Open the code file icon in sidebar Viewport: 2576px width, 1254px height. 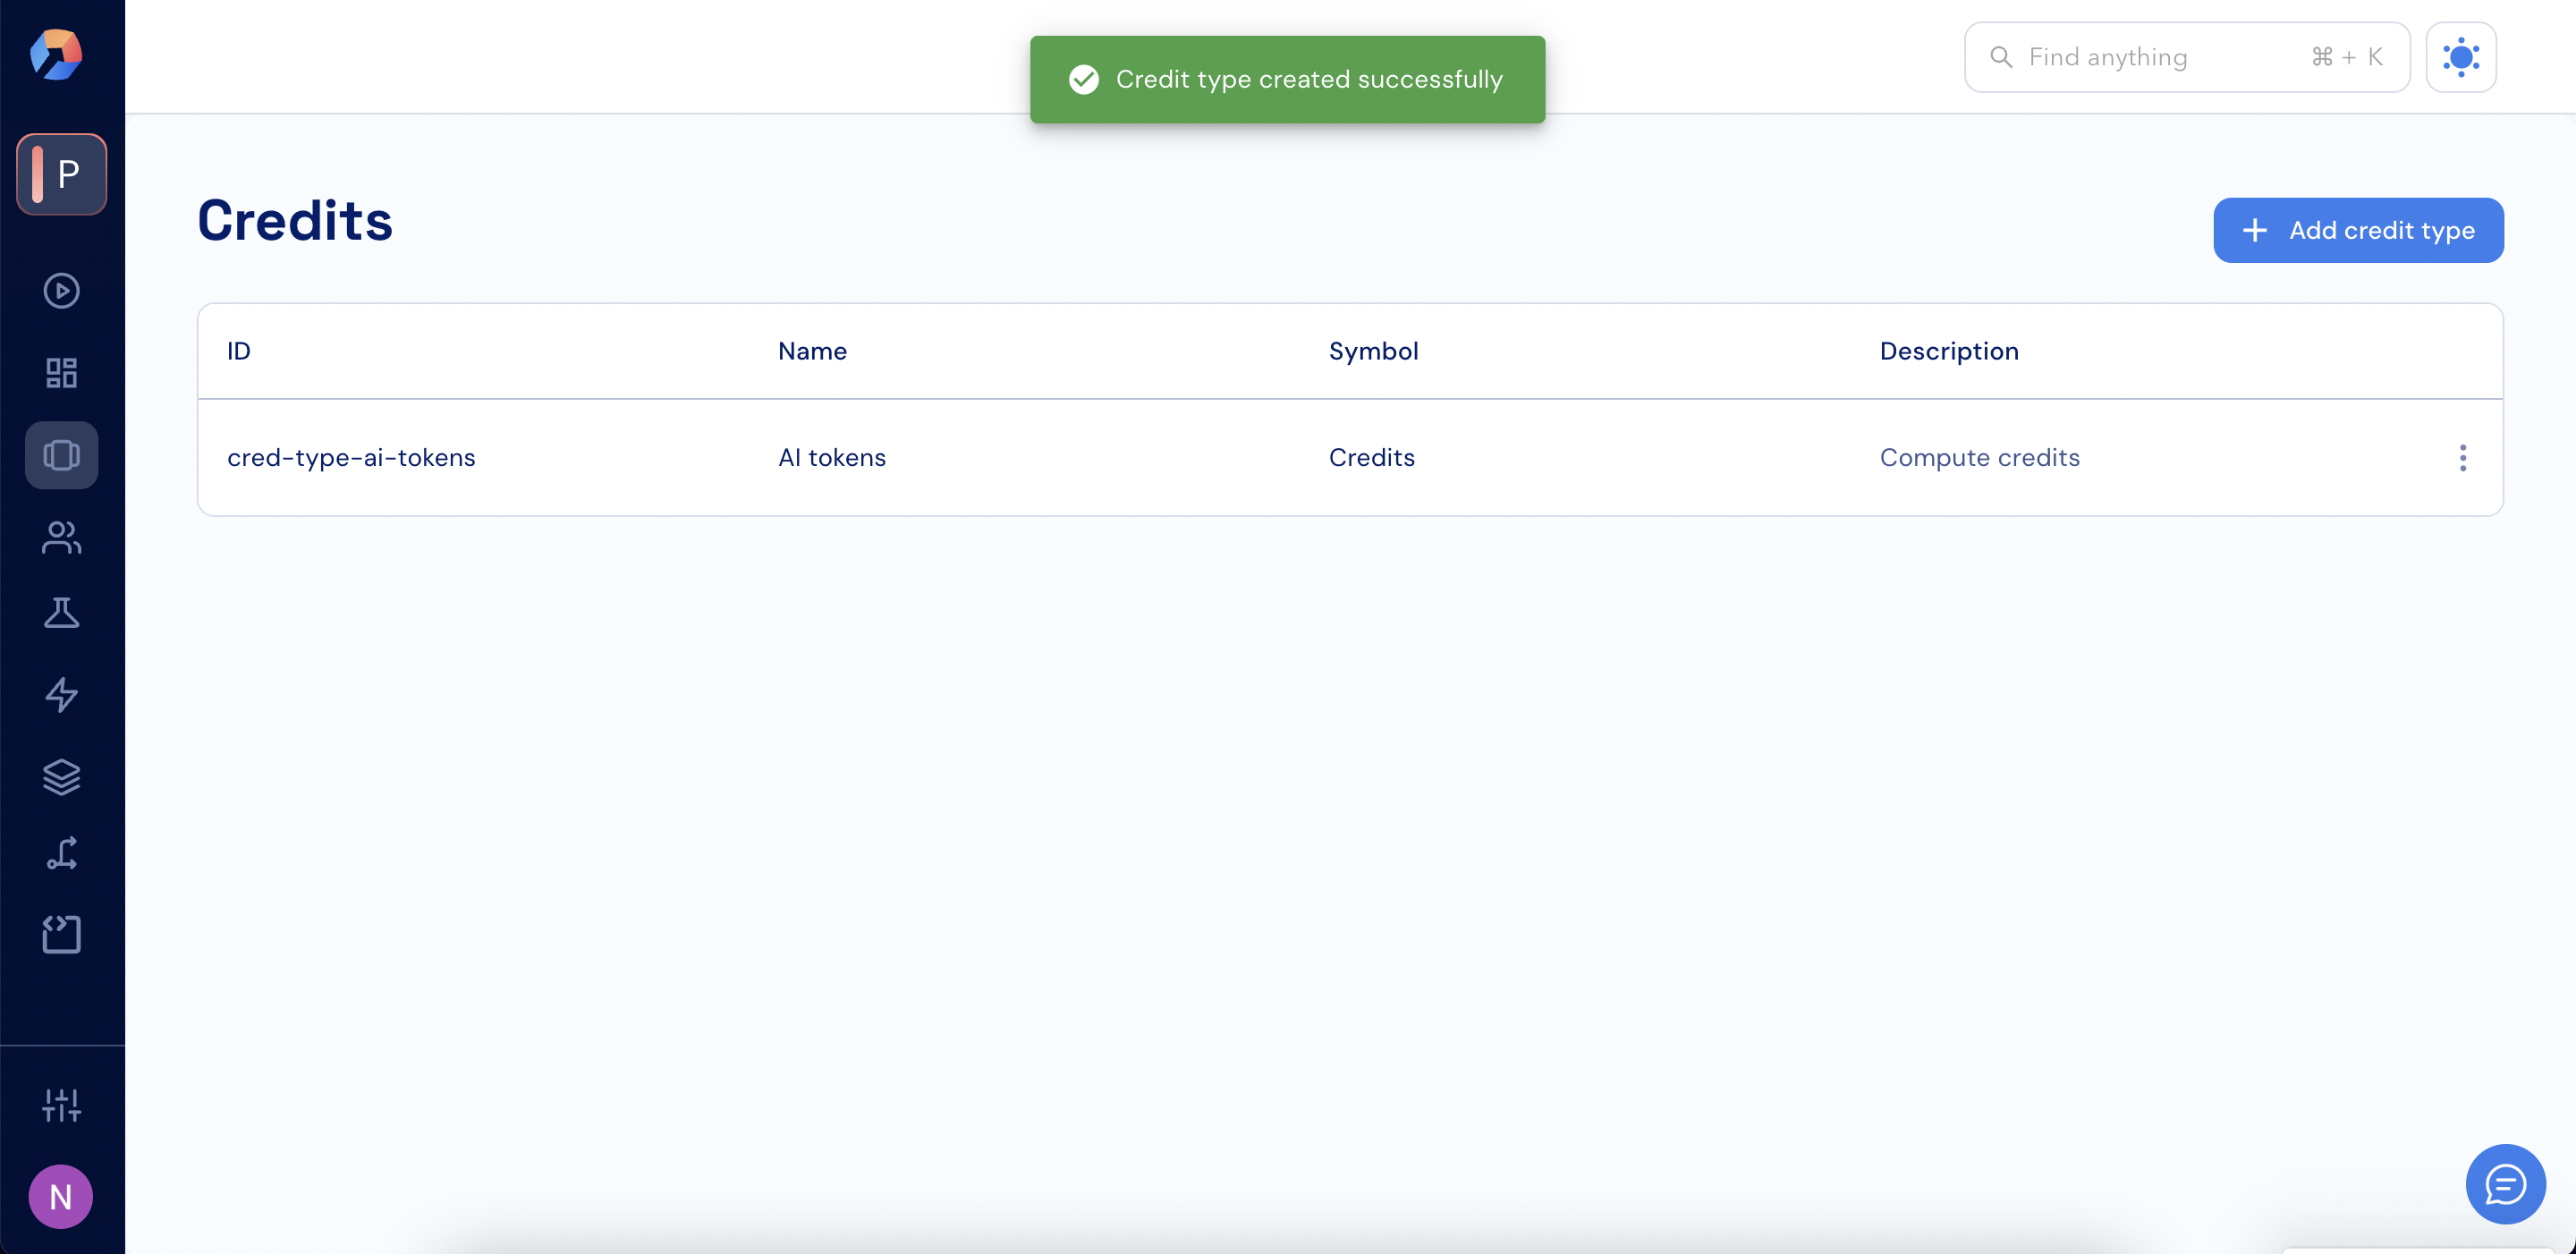61,935
